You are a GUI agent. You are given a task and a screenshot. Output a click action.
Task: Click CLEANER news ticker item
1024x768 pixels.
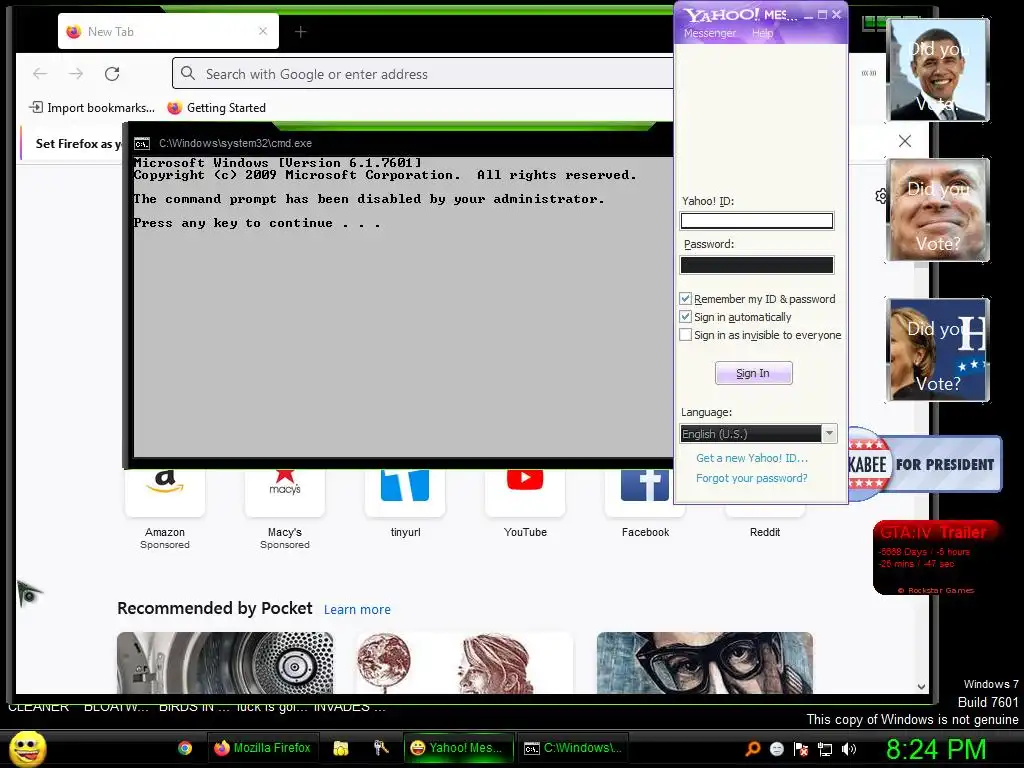point(39,707)
